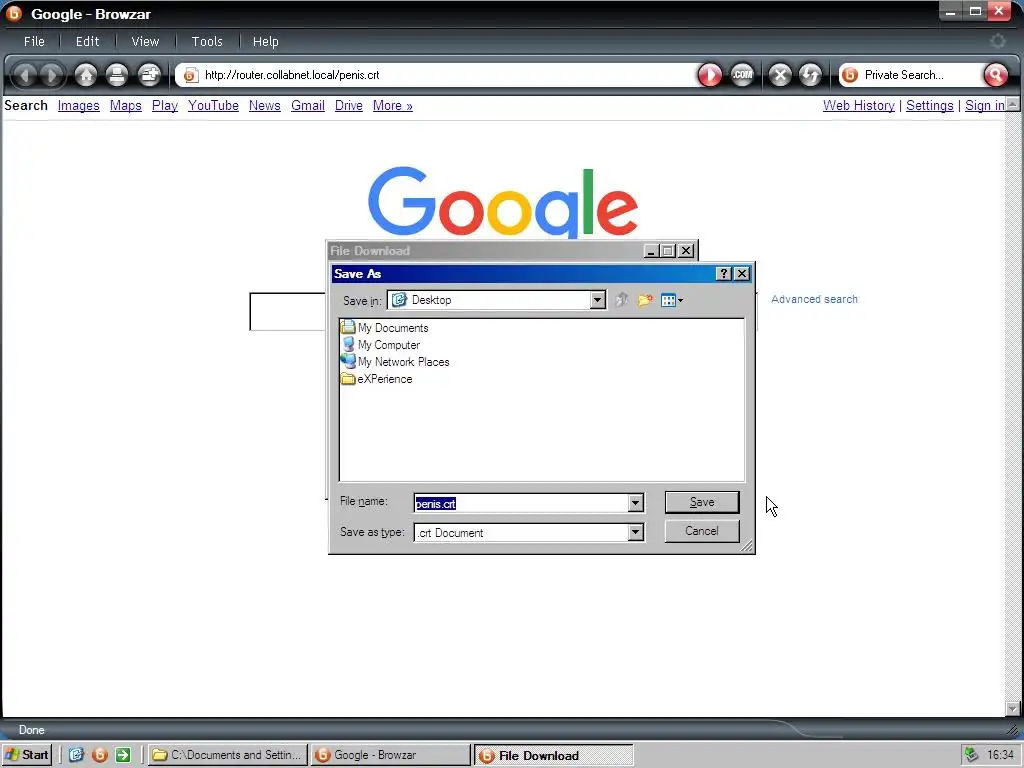Screen dimensions: 1024x768
Task: Click the Print icon in toolbar
Action: (x=117, y=75)
